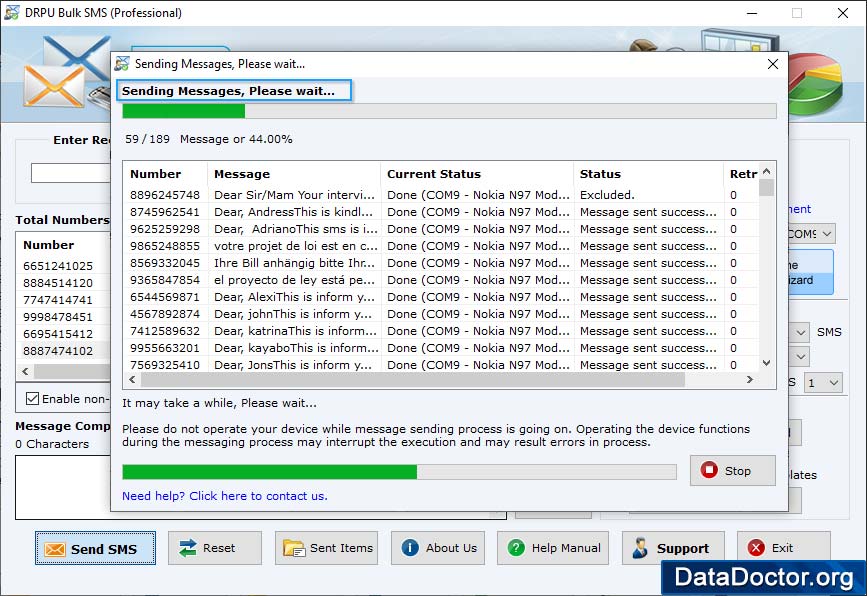
Task: Click the message grid's horizontal scrollbar left arrow
Action: click(132, 379)
